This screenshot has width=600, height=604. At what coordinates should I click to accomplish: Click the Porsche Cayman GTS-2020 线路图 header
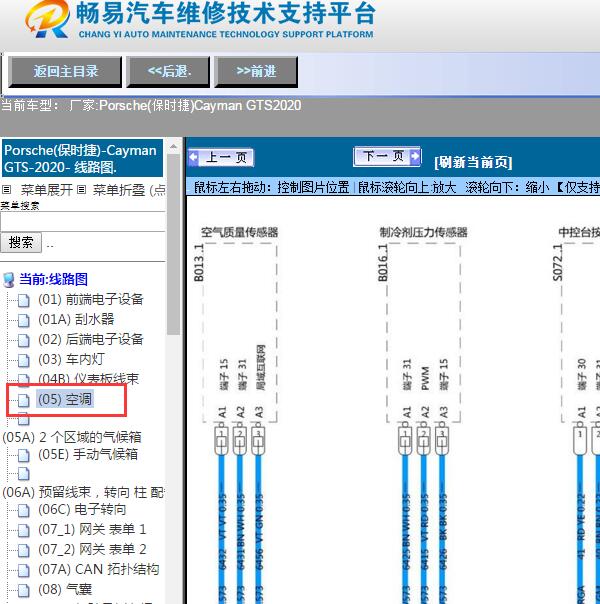82,158
